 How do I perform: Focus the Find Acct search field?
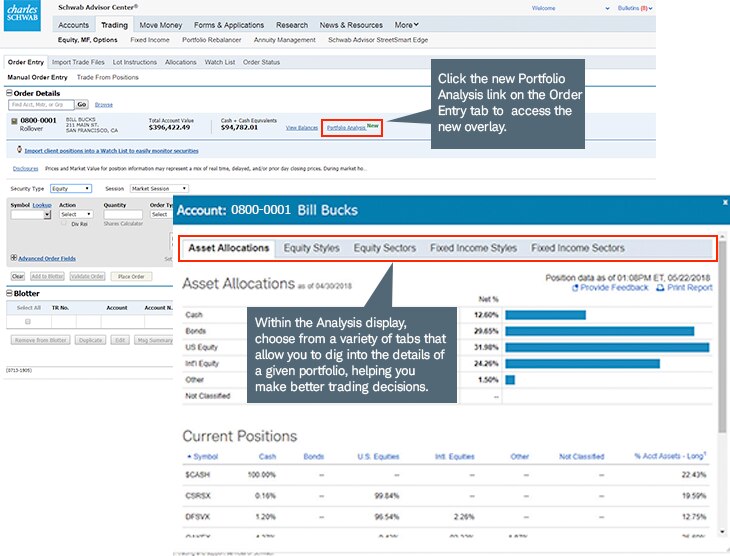[41, 104]
